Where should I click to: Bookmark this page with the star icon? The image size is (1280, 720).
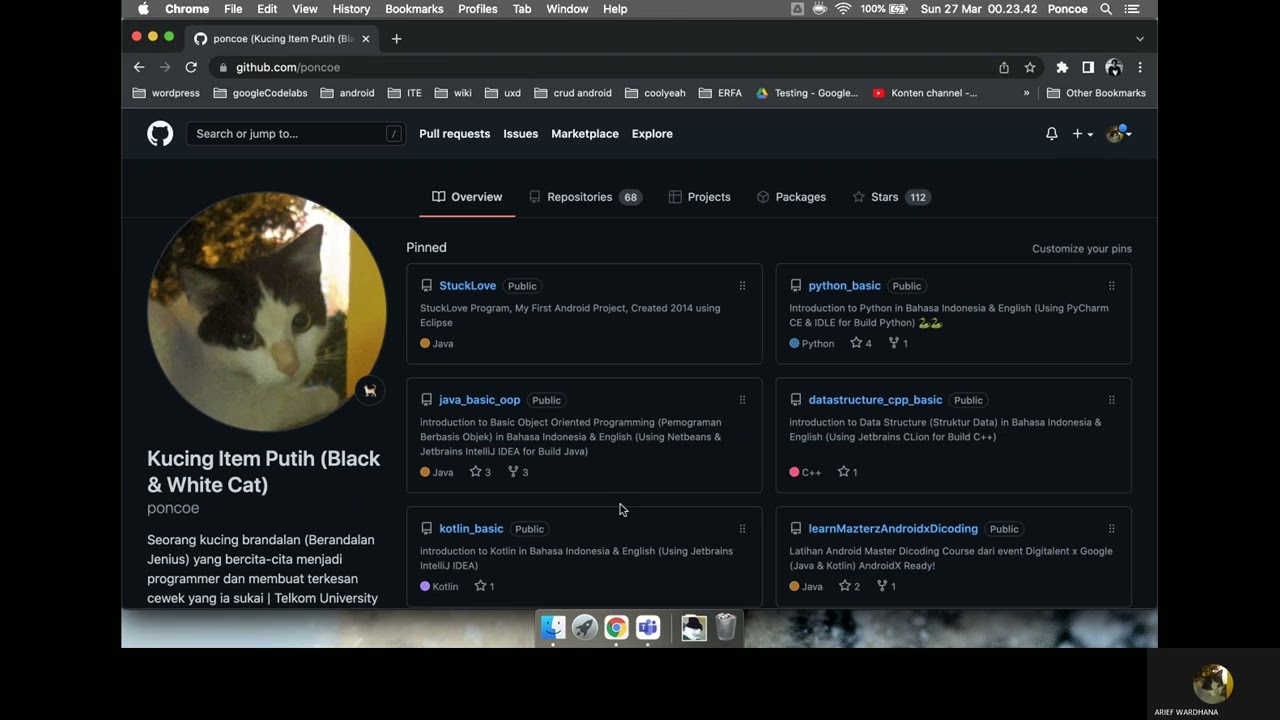point(1030,67)
